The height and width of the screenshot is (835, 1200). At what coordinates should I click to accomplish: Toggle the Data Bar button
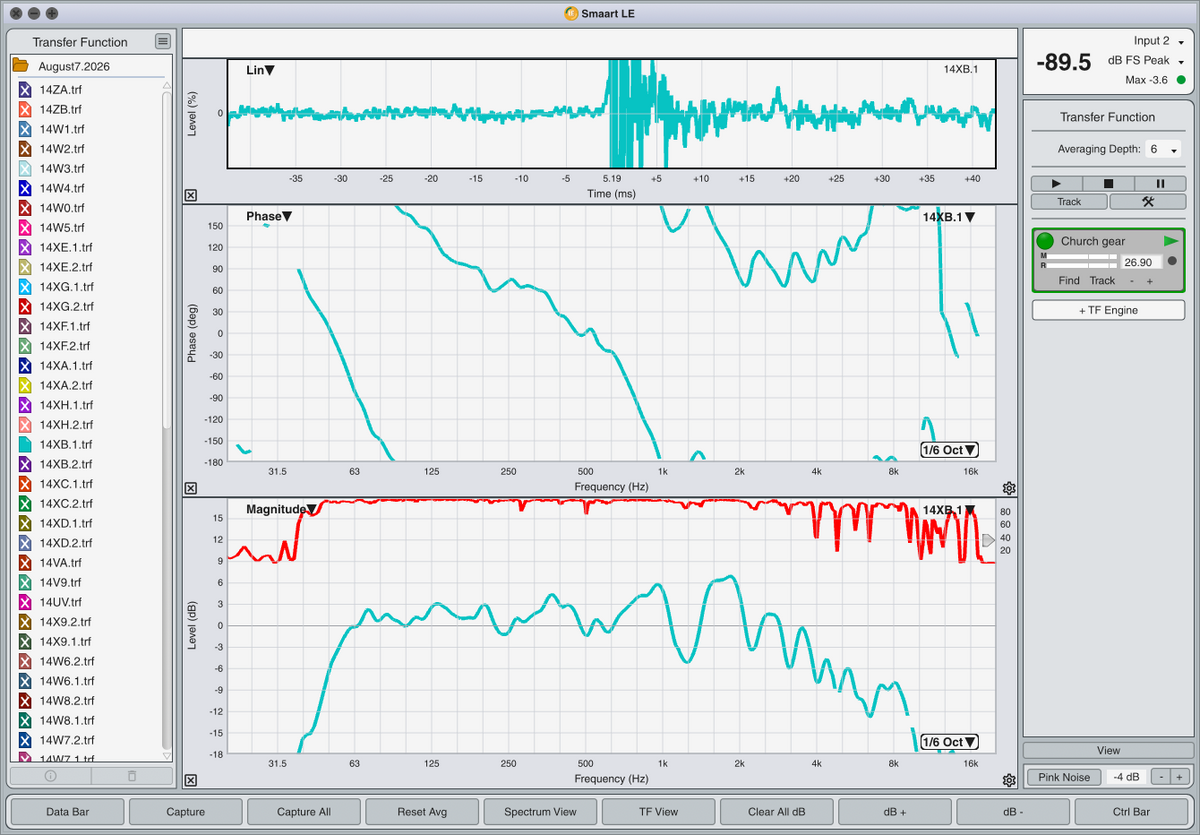pyautogui.click(x=68, y=811)
